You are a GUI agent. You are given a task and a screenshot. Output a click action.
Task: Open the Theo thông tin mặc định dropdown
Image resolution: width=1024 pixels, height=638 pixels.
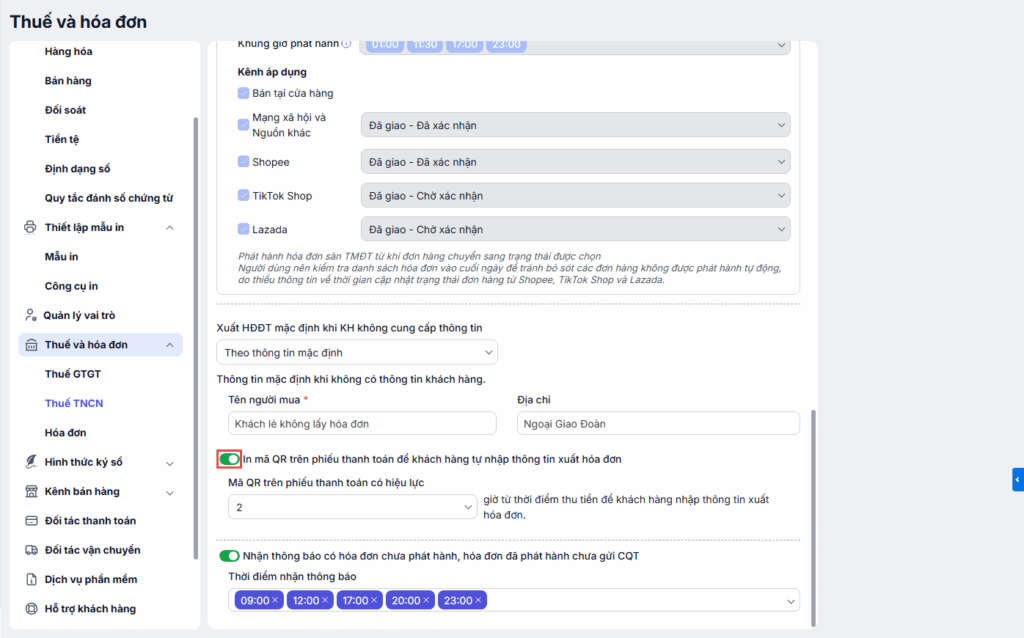[357, 352]
